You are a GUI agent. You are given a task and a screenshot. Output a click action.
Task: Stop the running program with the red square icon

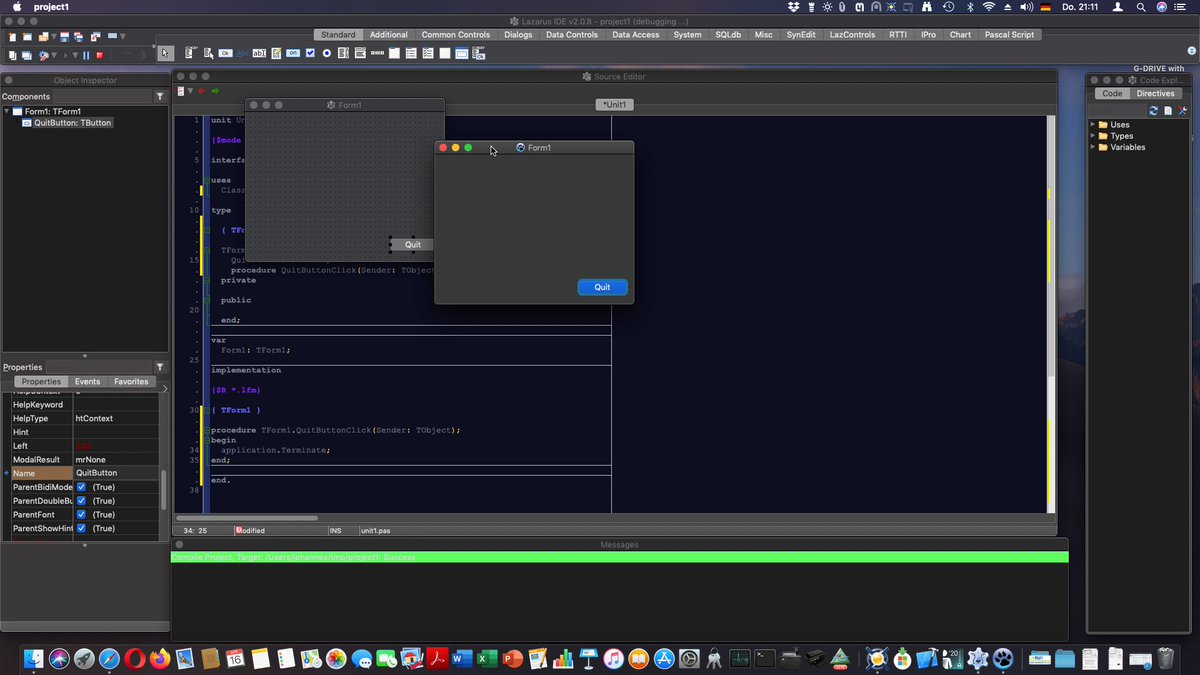pos(100,55)
